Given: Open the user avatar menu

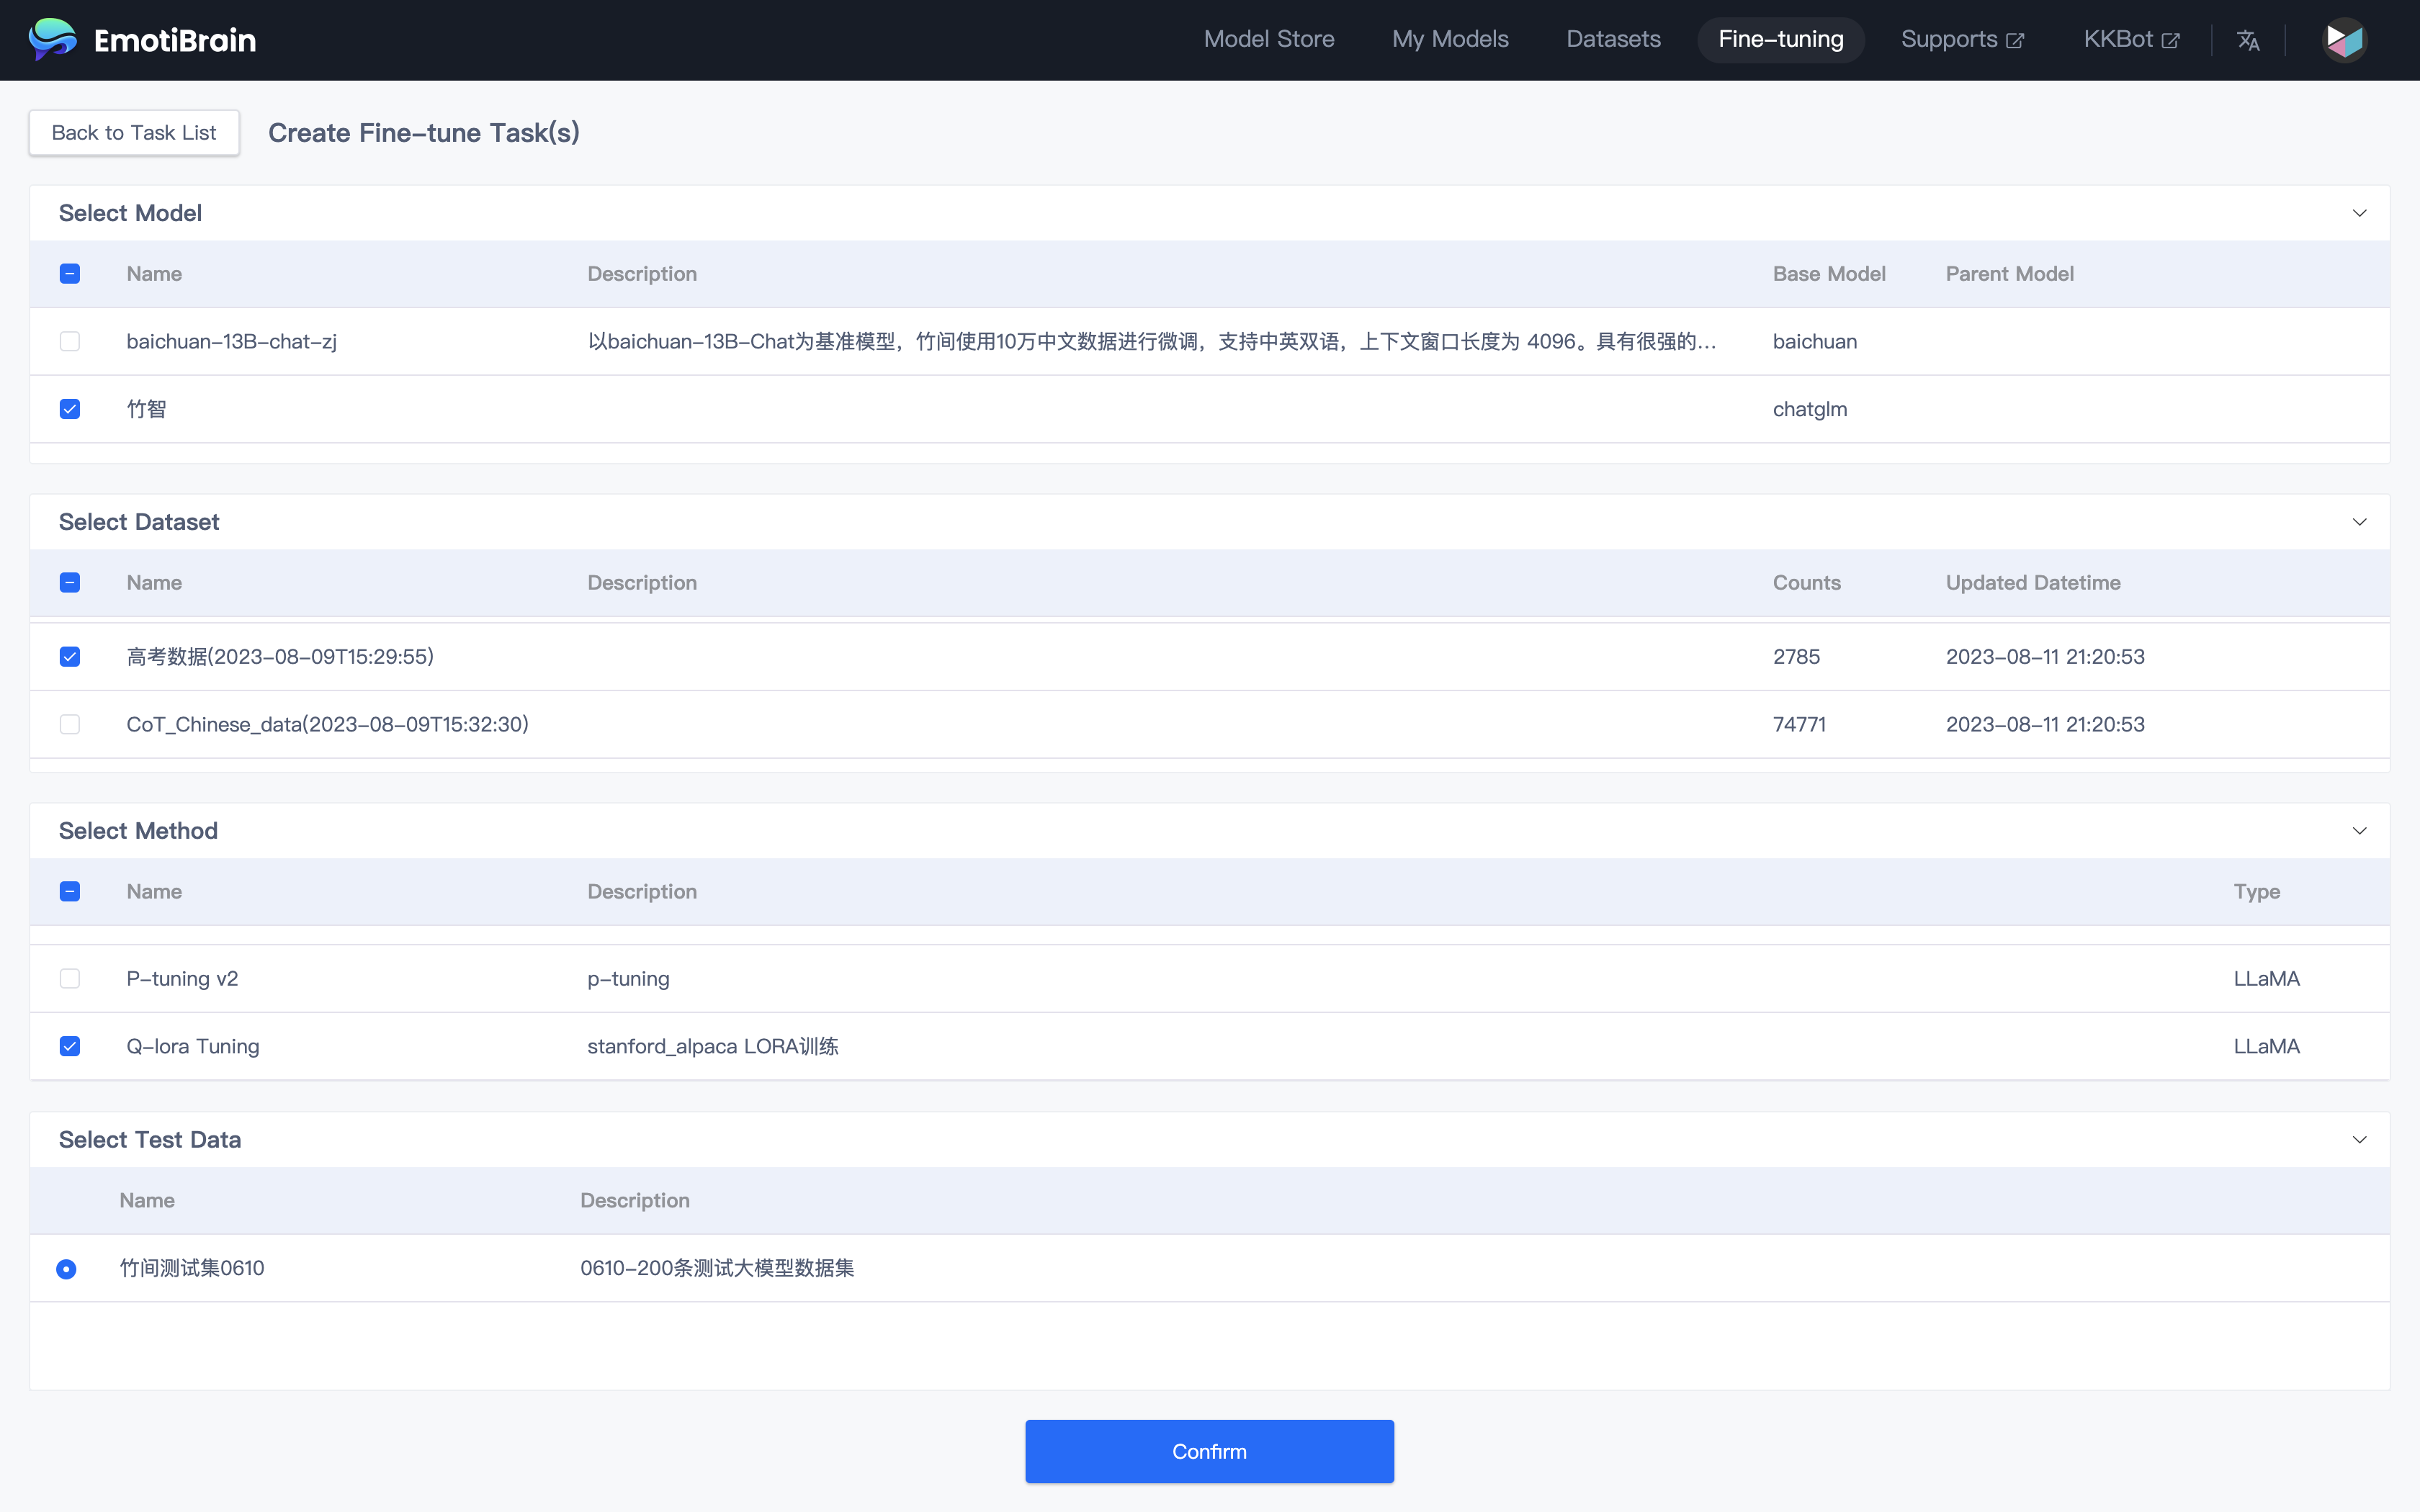Looking at the screenshot, I should [x=2344, y=40].
